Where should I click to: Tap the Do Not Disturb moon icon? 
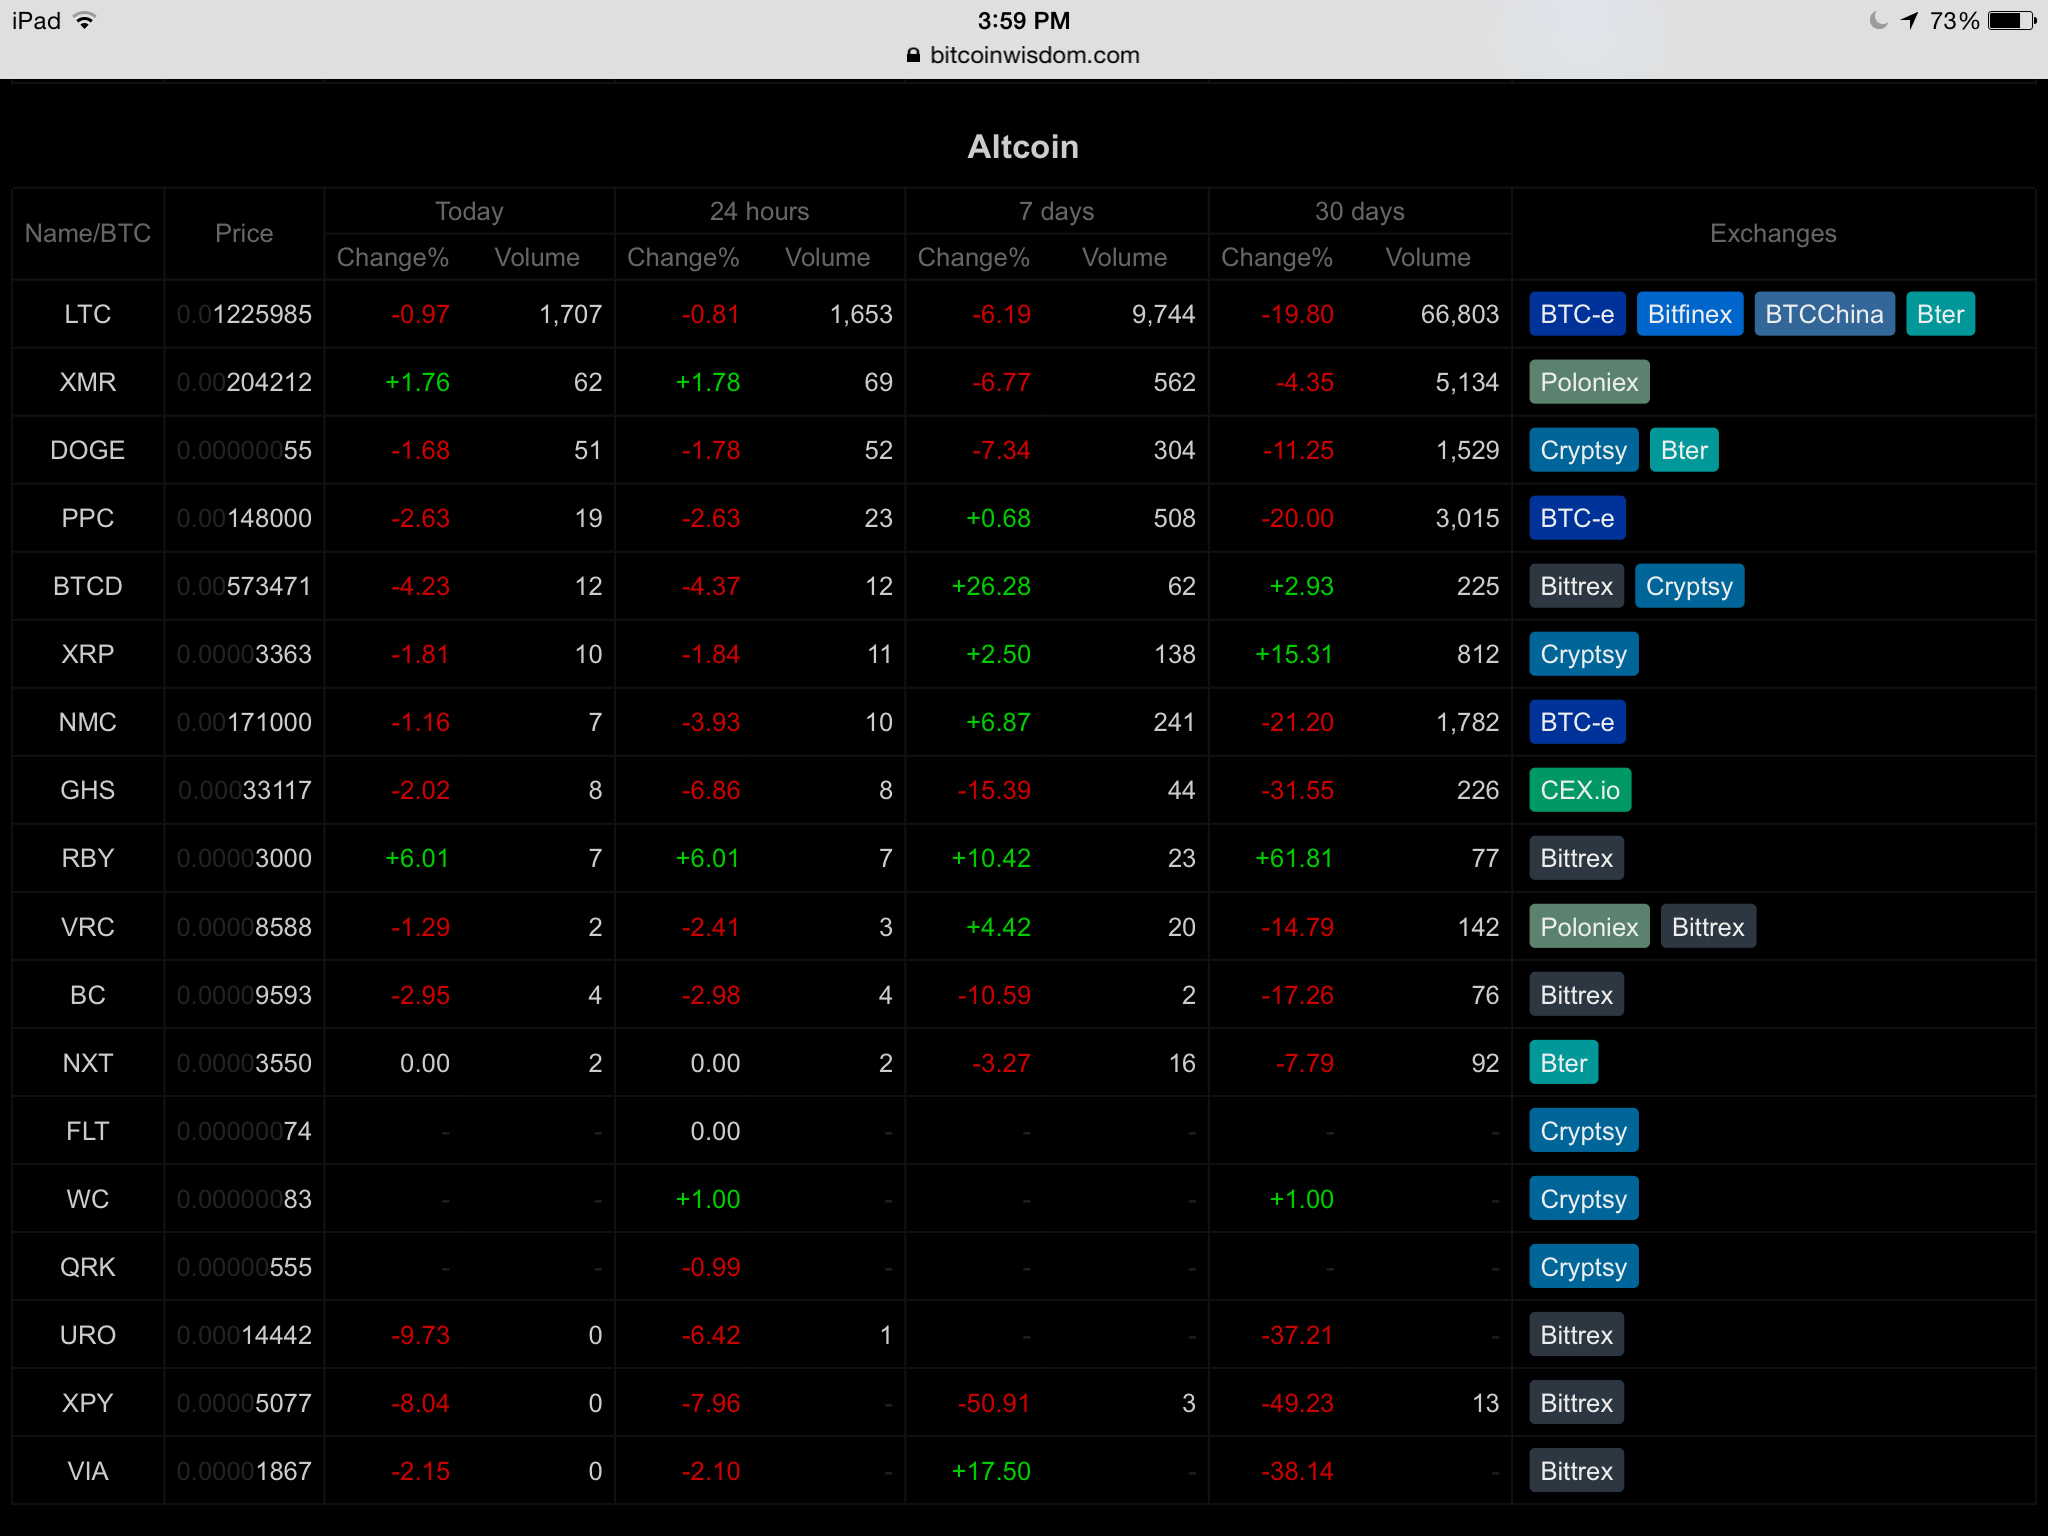pyautogui.click(x=1878, y=20)
